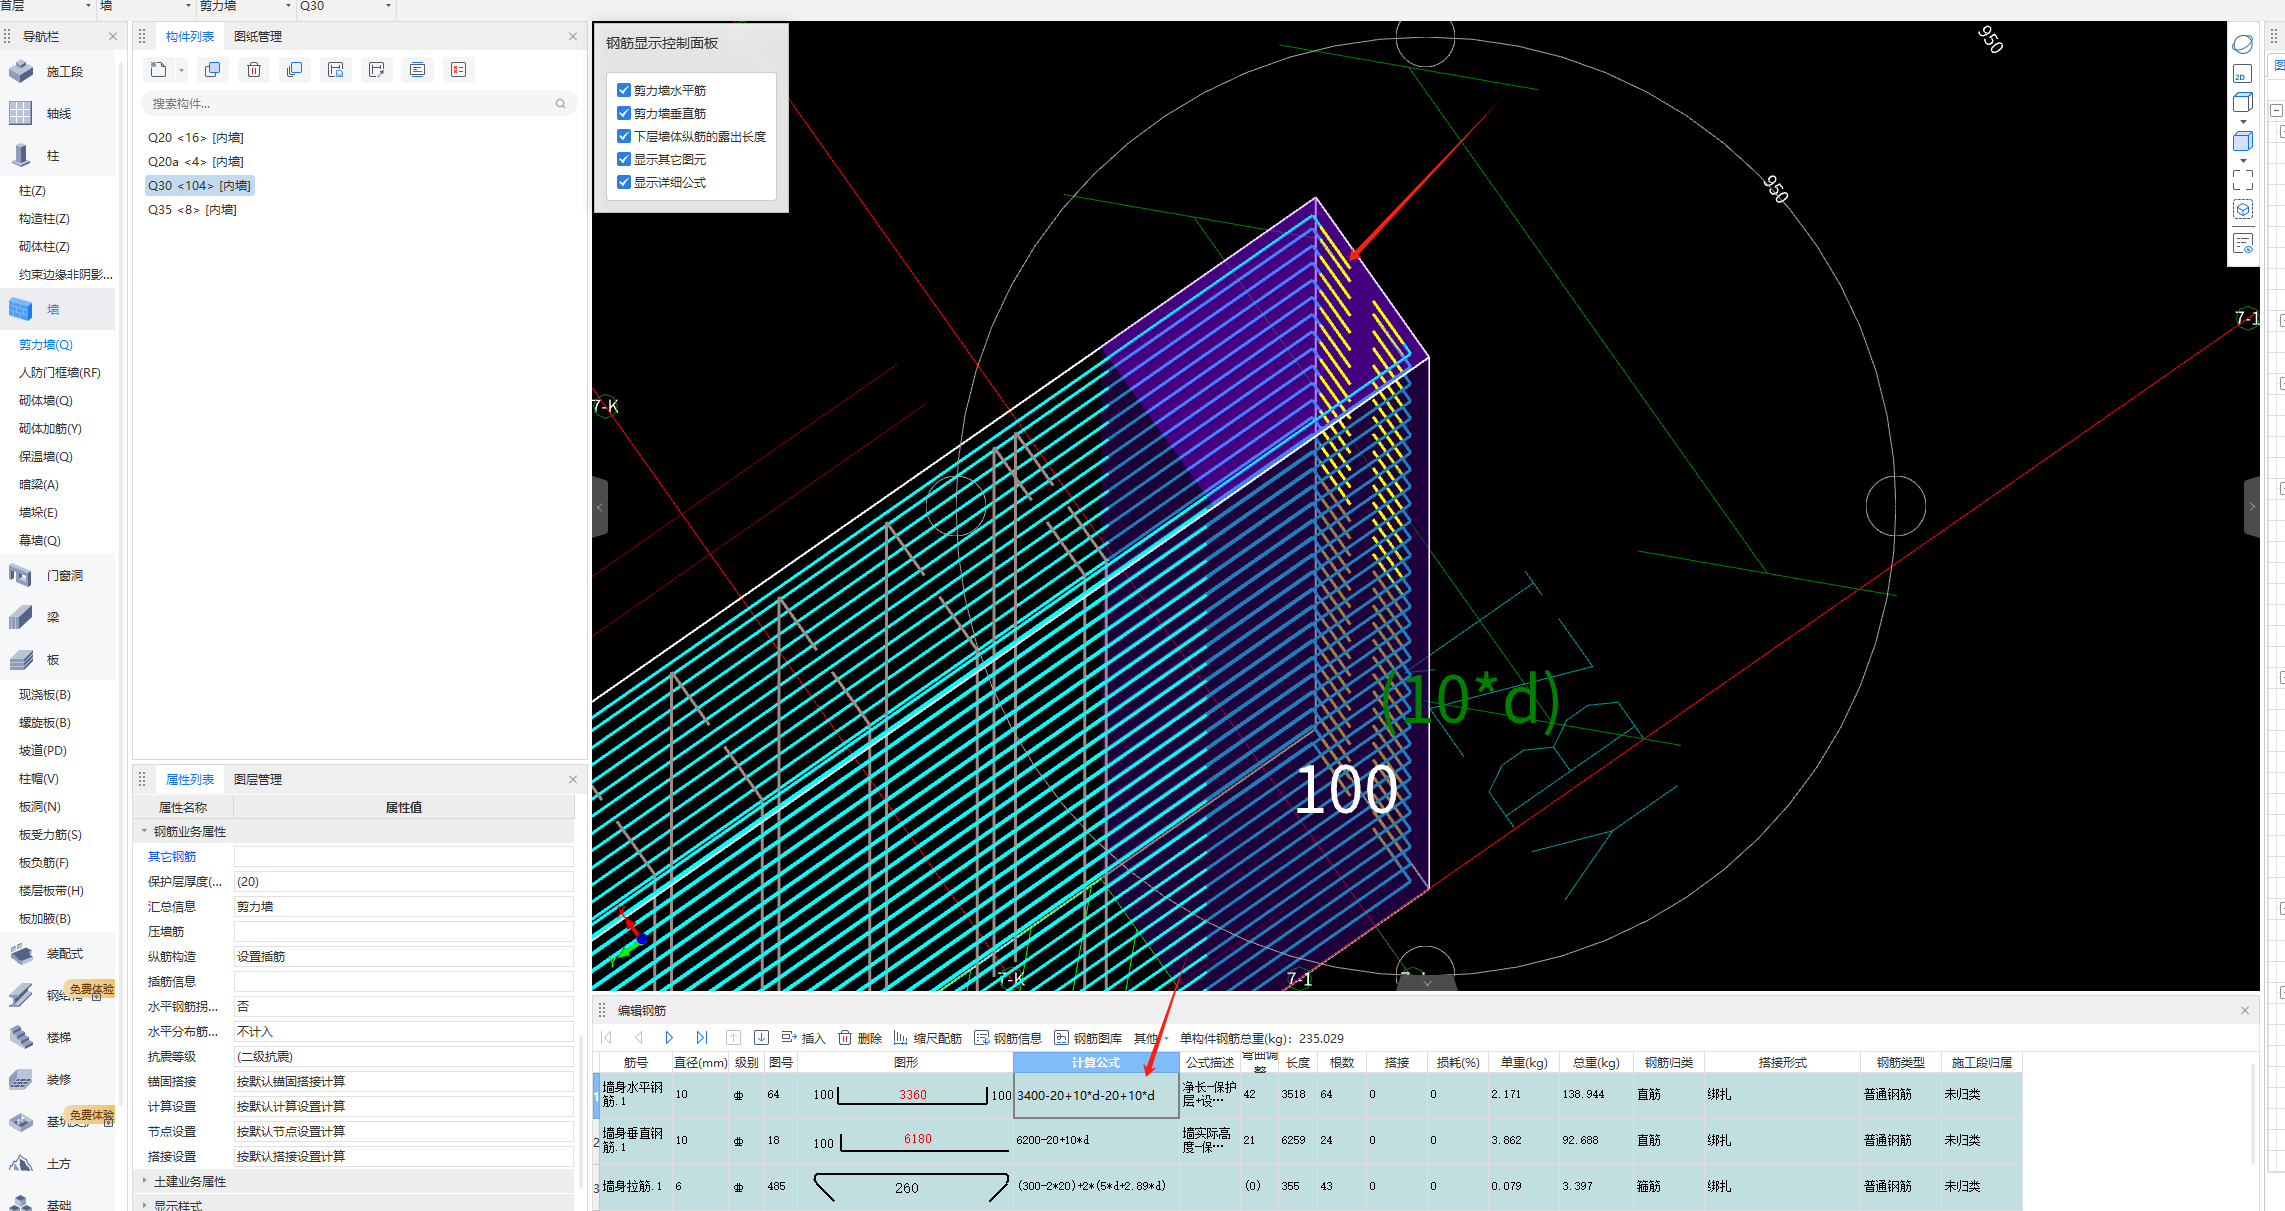The image size is (2285, 1211).
Task: Click the save component to archive icon
Action: coord(335,70)
